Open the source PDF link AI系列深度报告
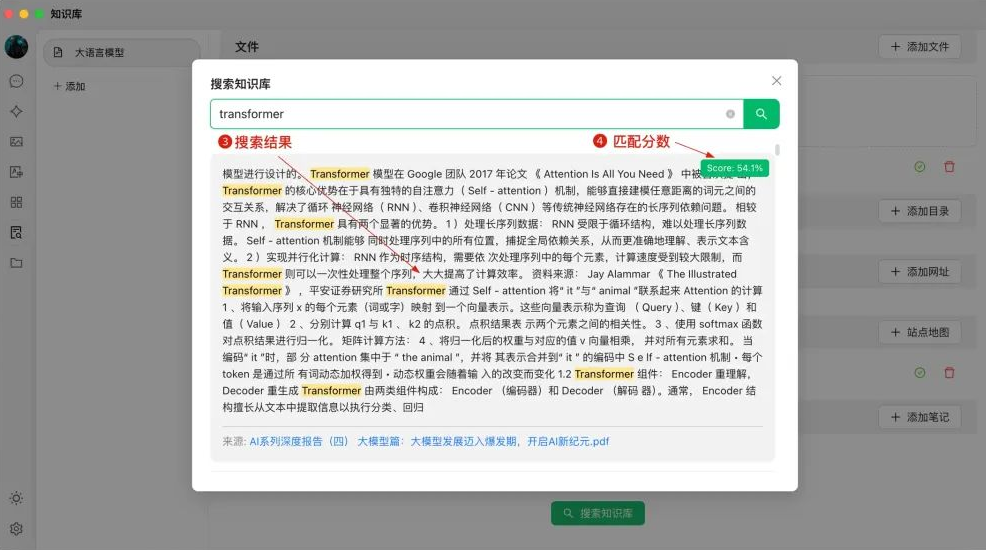986x550 pixels. point(429,441)
